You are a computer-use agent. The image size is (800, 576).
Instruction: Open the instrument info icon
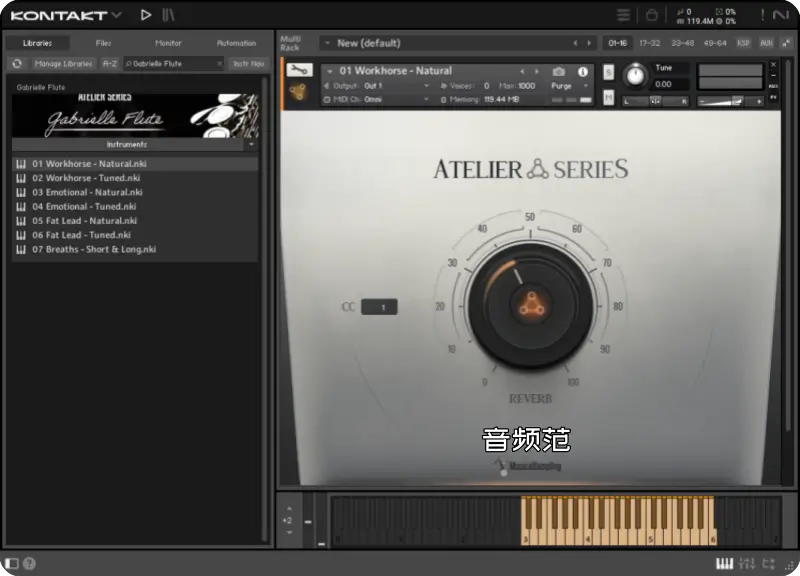583,71
